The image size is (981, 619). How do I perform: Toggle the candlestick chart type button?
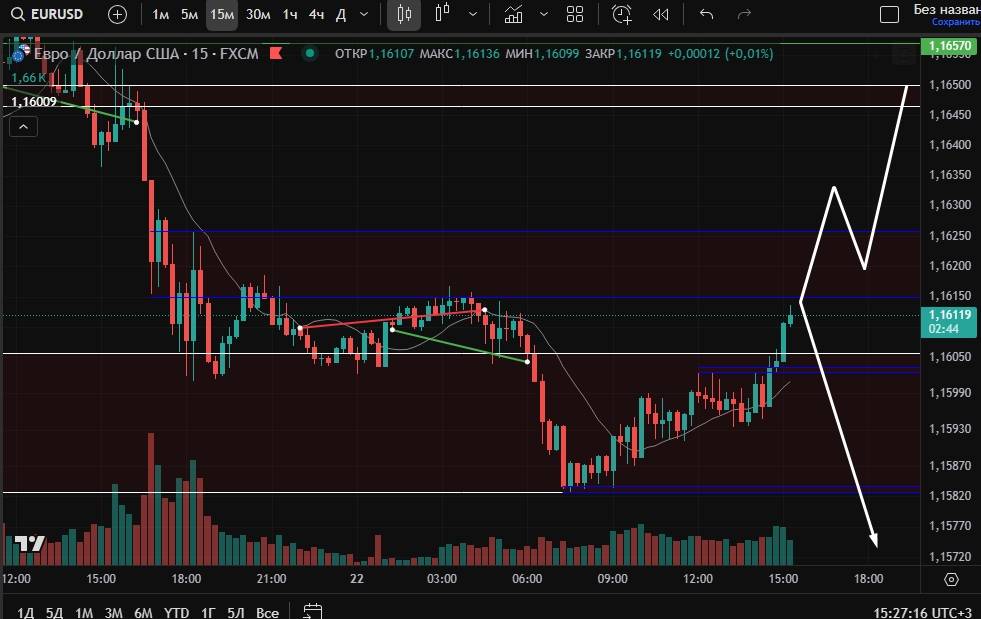[x=404, y=14]
